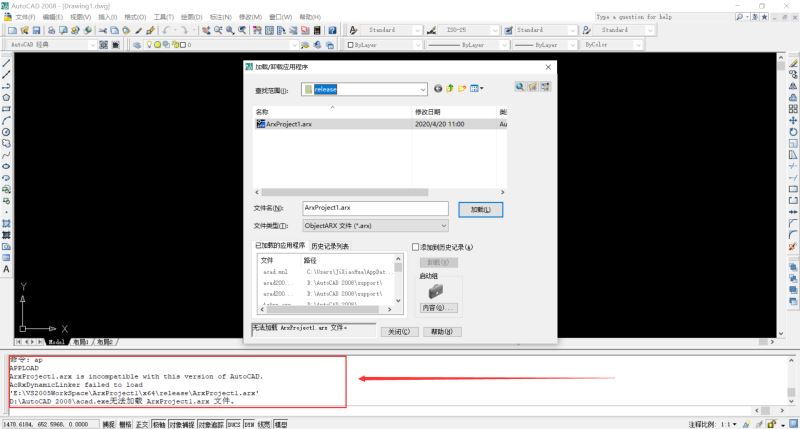This screenshot has width=800, height=429.
Task: Click the Model layout tab
Action: click(56, 342)
